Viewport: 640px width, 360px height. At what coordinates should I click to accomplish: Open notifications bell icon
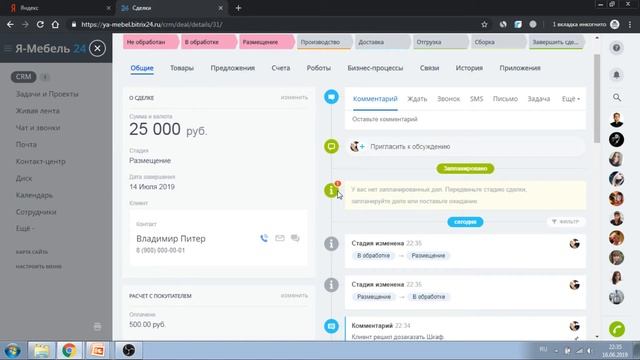click(616, 75)
